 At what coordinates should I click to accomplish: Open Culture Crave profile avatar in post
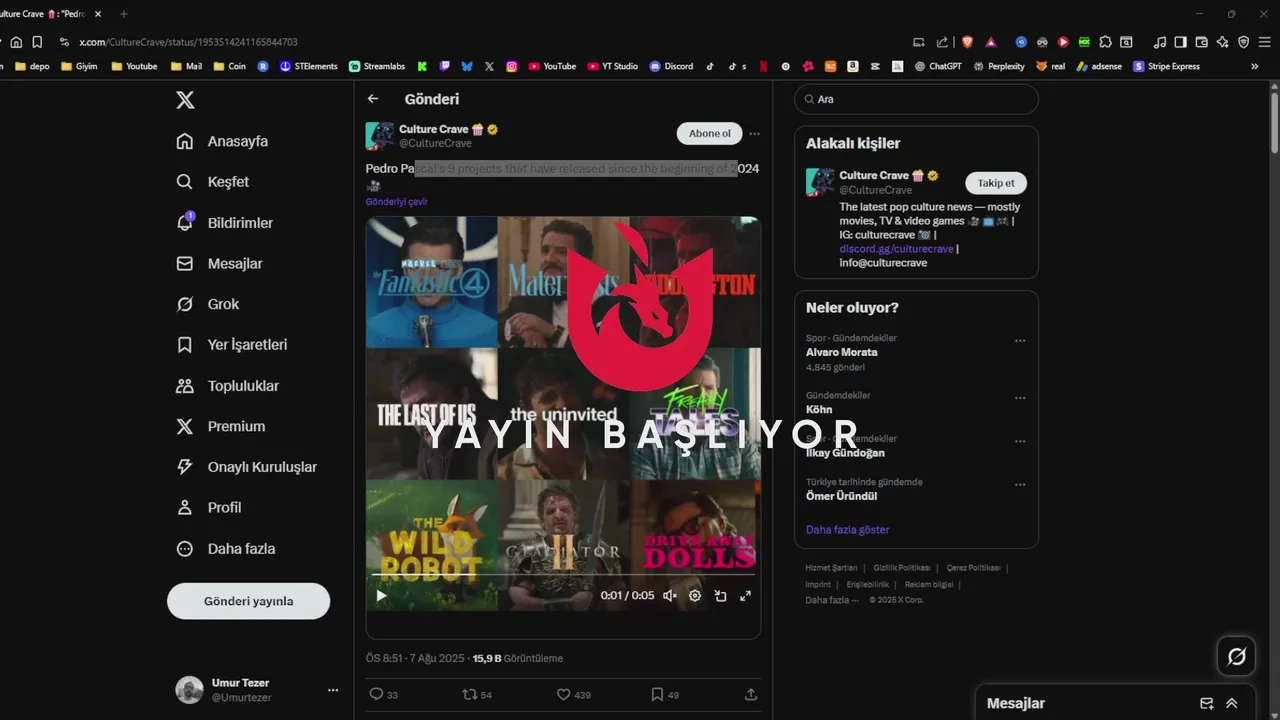pos(380,136)
